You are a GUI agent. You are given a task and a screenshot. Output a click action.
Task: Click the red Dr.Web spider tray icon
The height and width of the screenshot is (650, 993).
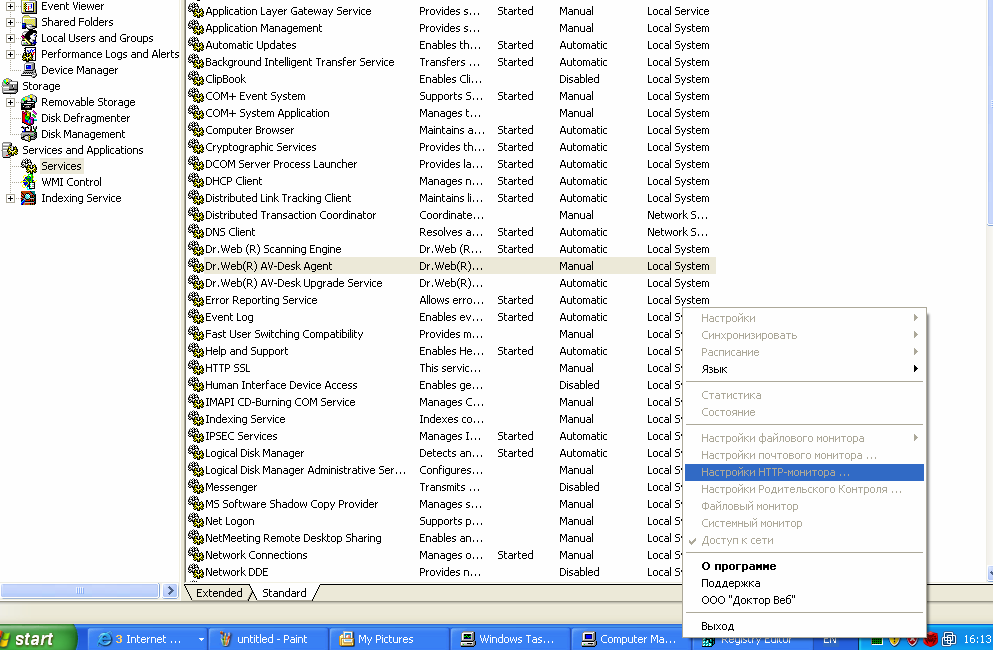930,639
